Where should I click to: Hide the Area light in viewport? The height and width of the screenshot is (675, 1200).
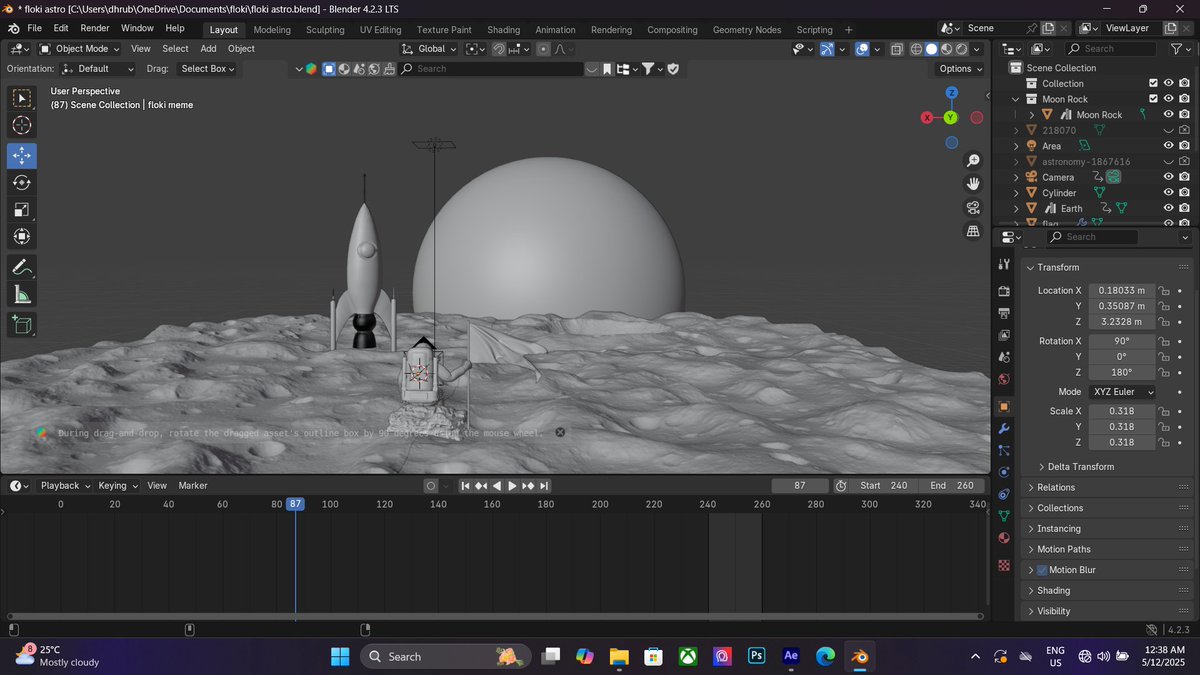coord(1168,146)
